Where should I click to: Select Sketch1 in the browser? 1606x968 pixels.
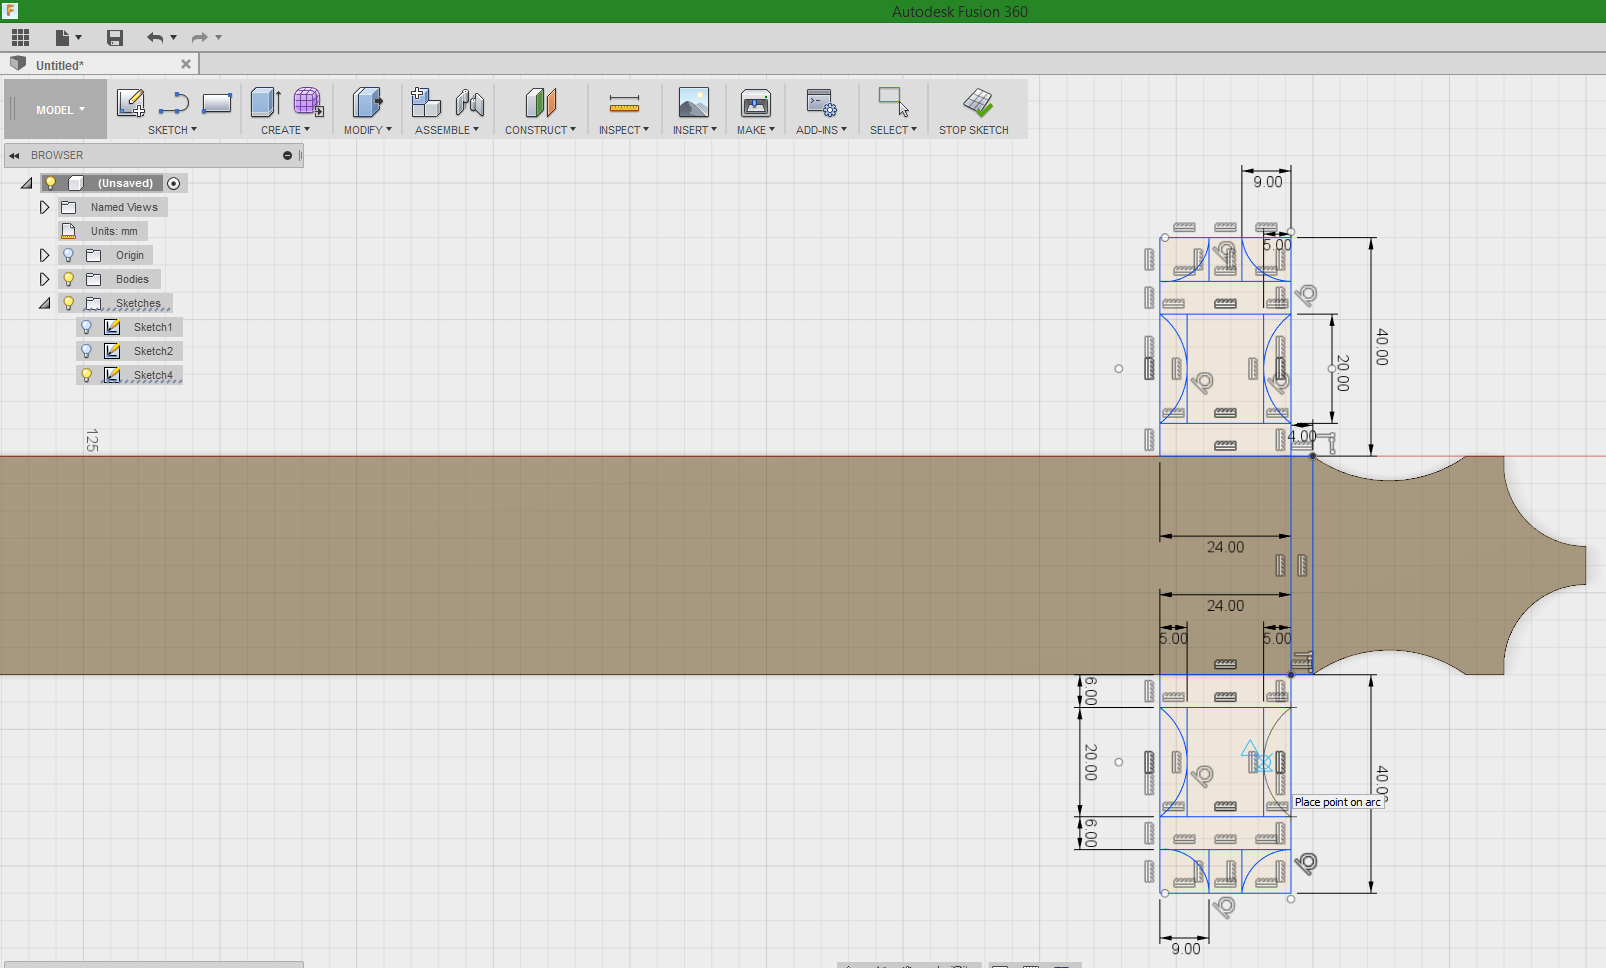coord(152,327)
